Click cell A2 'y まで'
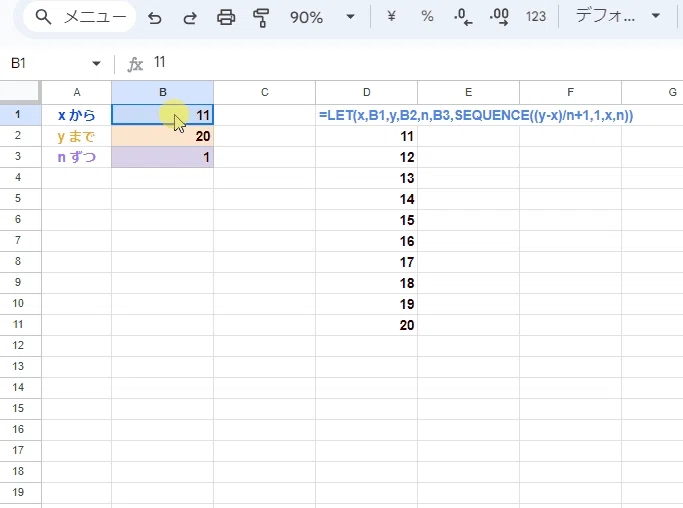The width and height of the screenshot is (683, 508). click(x=77, y=136)
